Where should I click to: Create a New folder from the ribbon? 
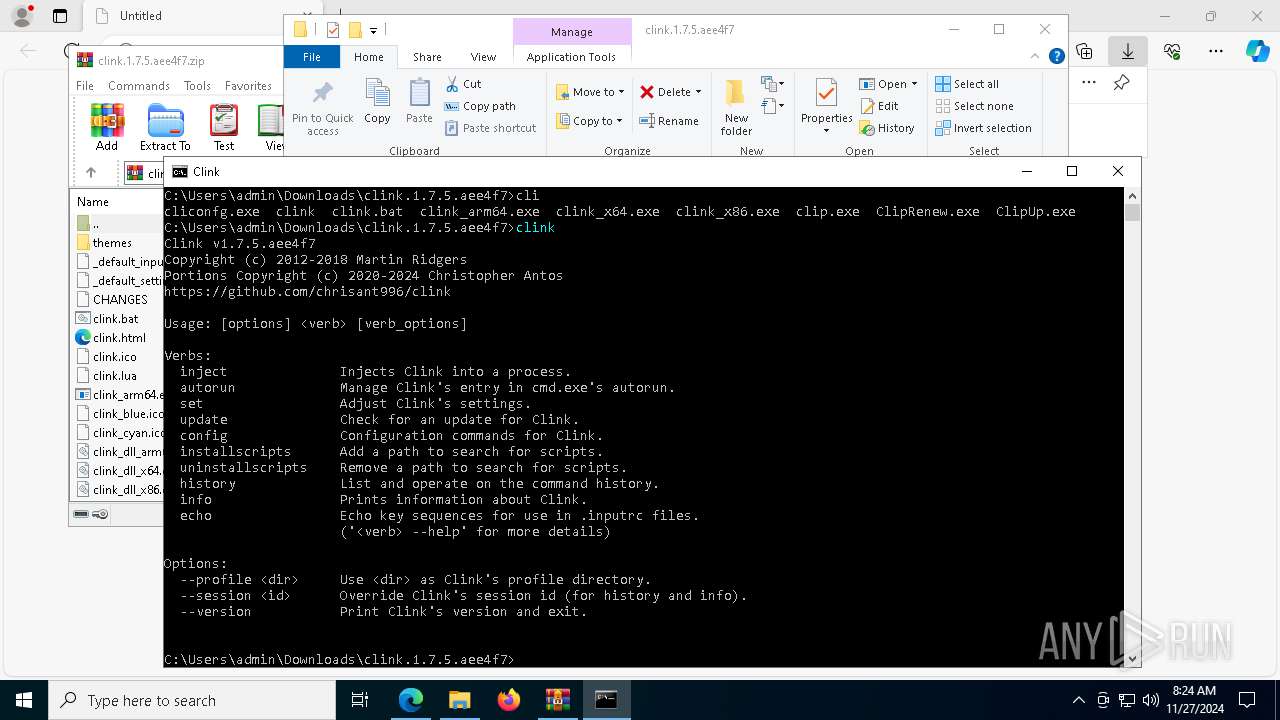pyautogui.click(x=736, y=107)
